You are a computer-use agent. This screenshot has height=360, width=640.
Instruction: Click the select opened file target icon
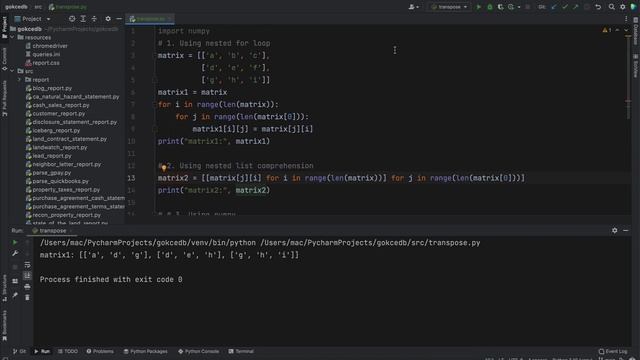pyautogui.click(x=72, y=19)
